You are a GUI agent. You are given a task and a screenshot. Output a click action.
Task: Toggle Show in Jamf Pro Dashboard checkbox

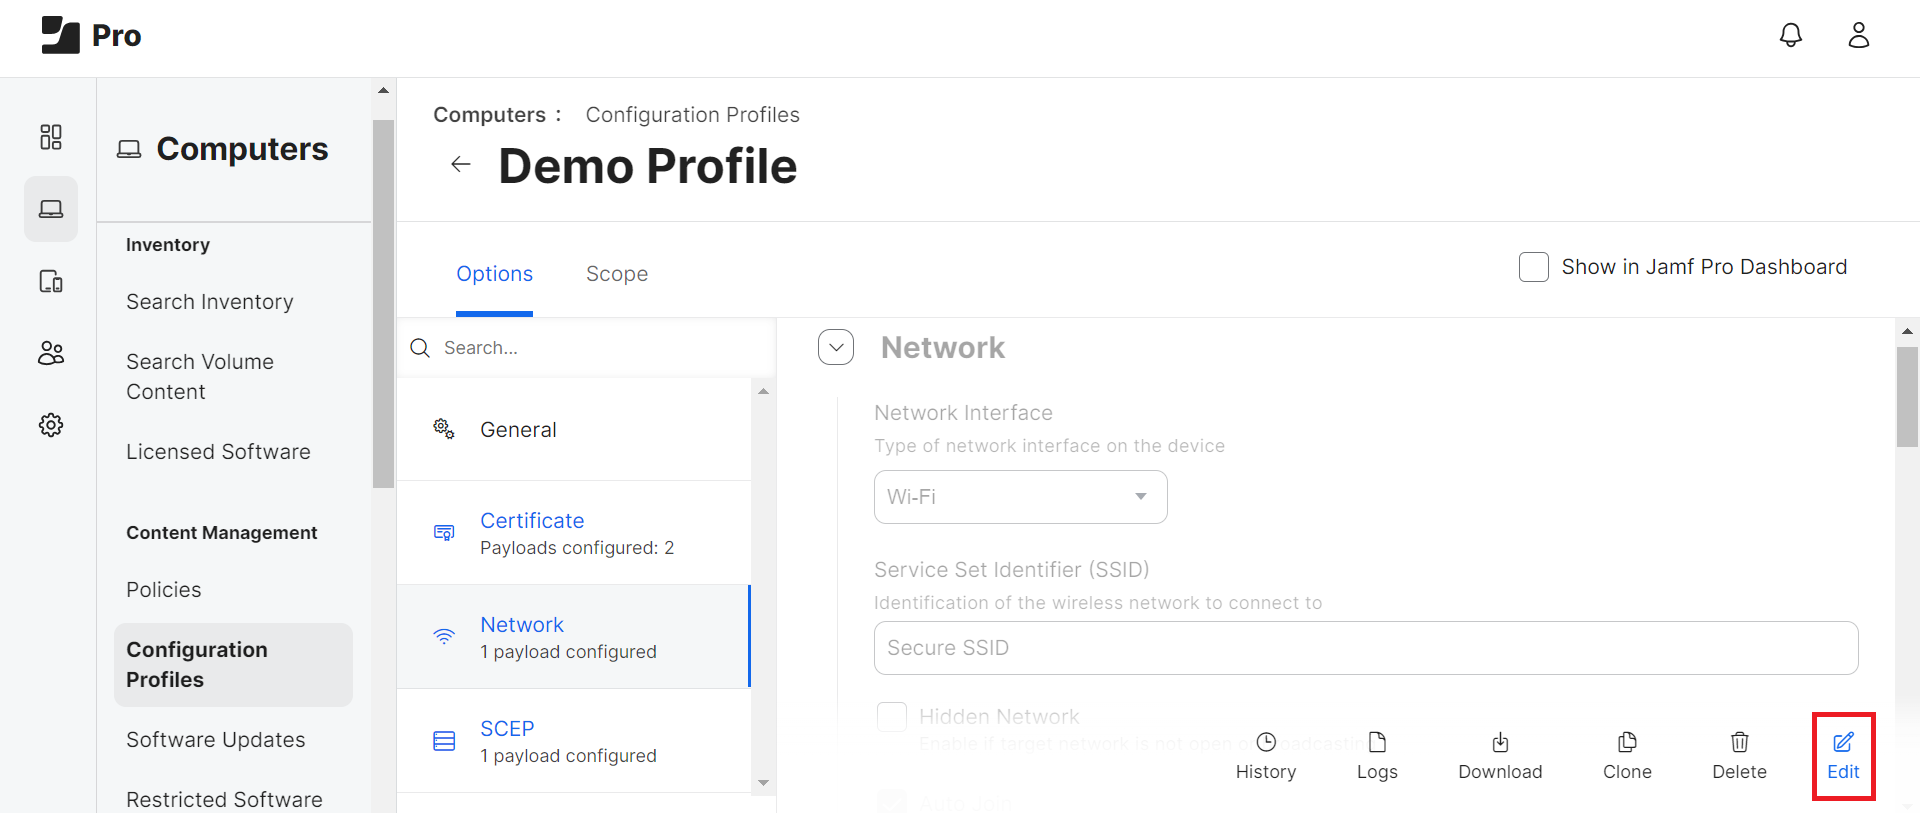[1534, 267]
